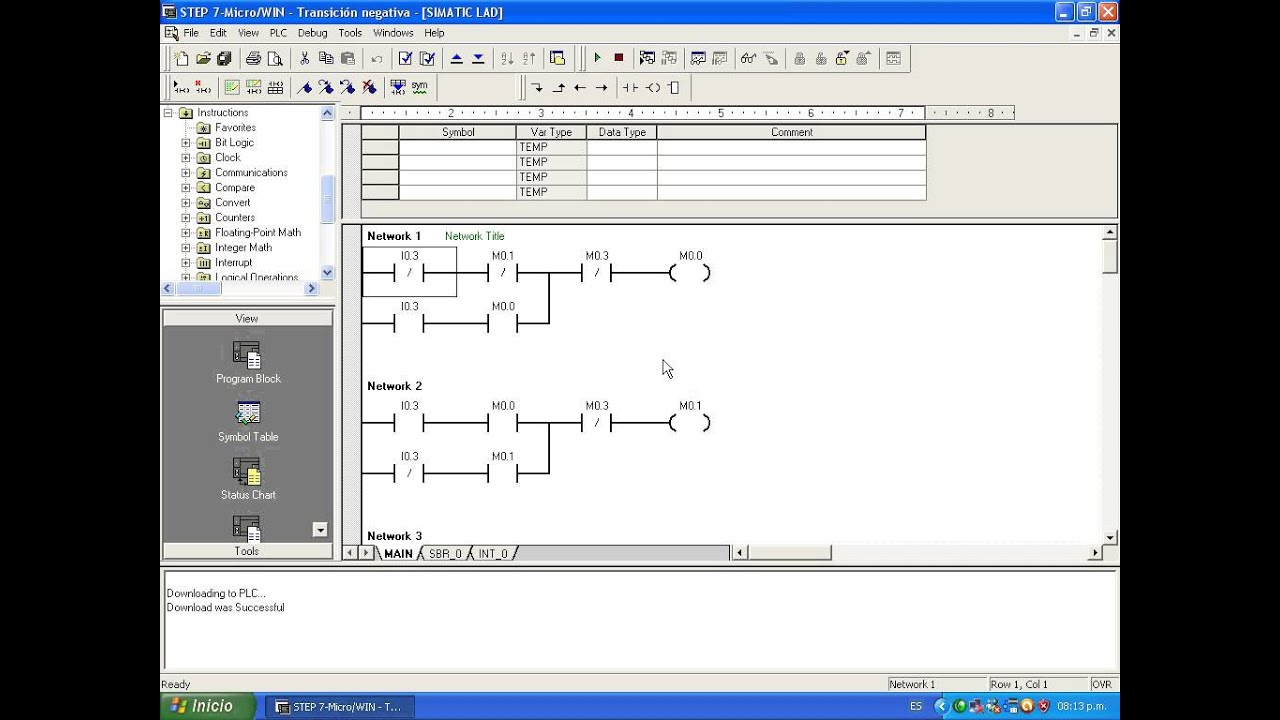
Task: Expand the Compare folder
Action: pos(186,188)
